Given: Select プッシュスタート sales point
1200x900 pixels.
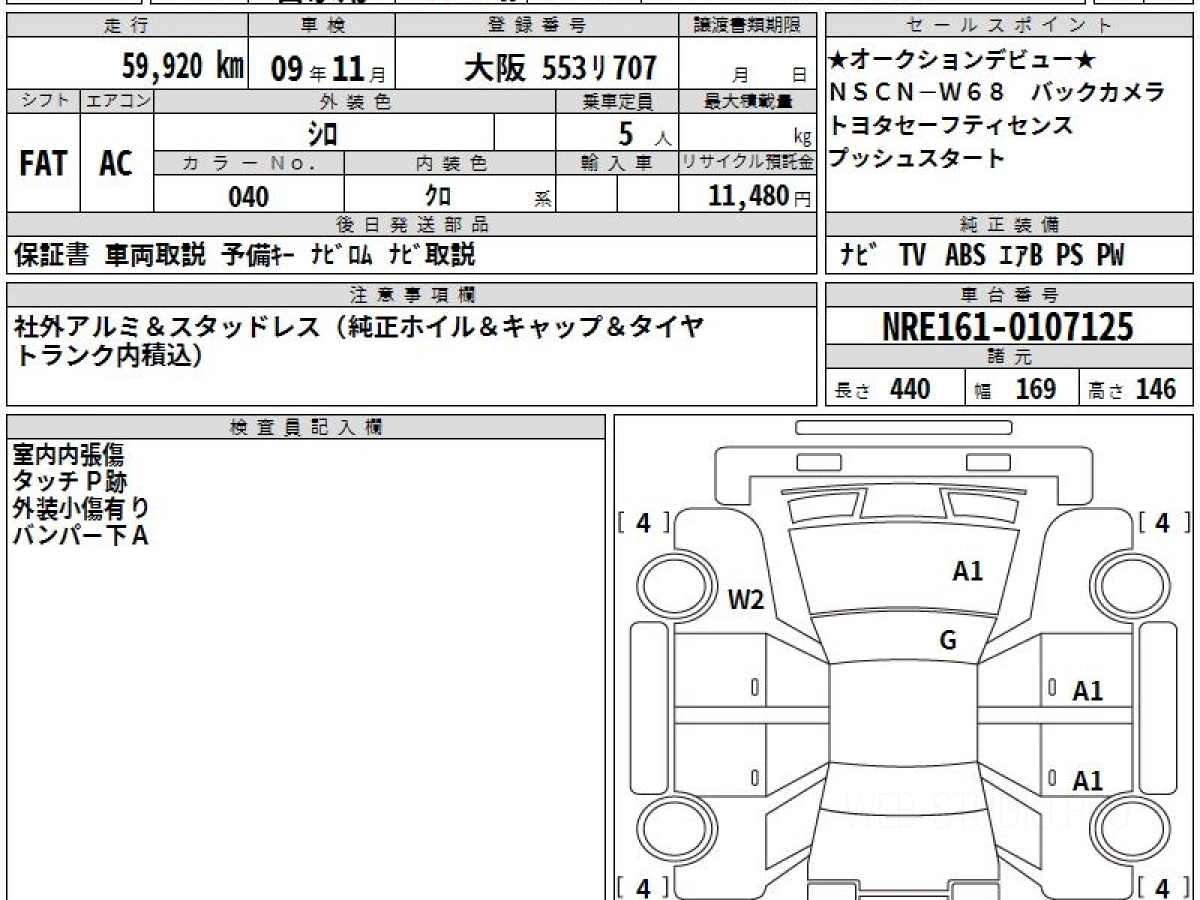Looking at the screenshot, I should (917, 157).
